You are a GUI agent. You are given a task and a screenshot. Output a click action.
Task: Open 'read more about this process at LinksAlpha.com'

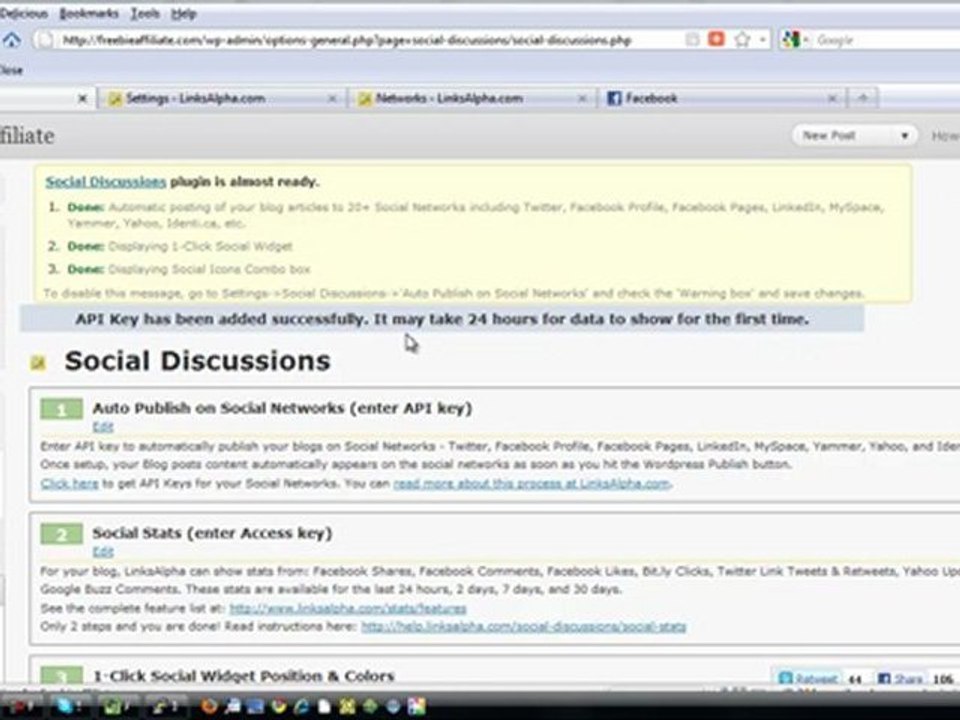[x=531, y=484]
